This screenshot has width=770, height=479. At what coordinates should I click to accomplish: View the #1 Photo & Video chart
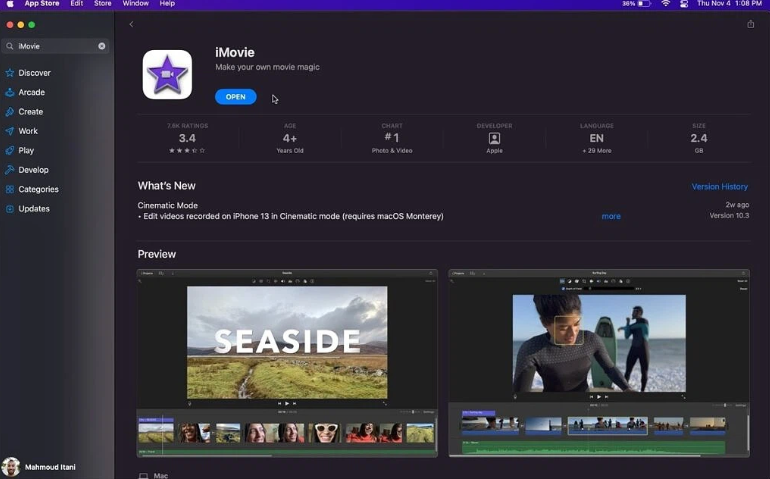coord(392,139)
